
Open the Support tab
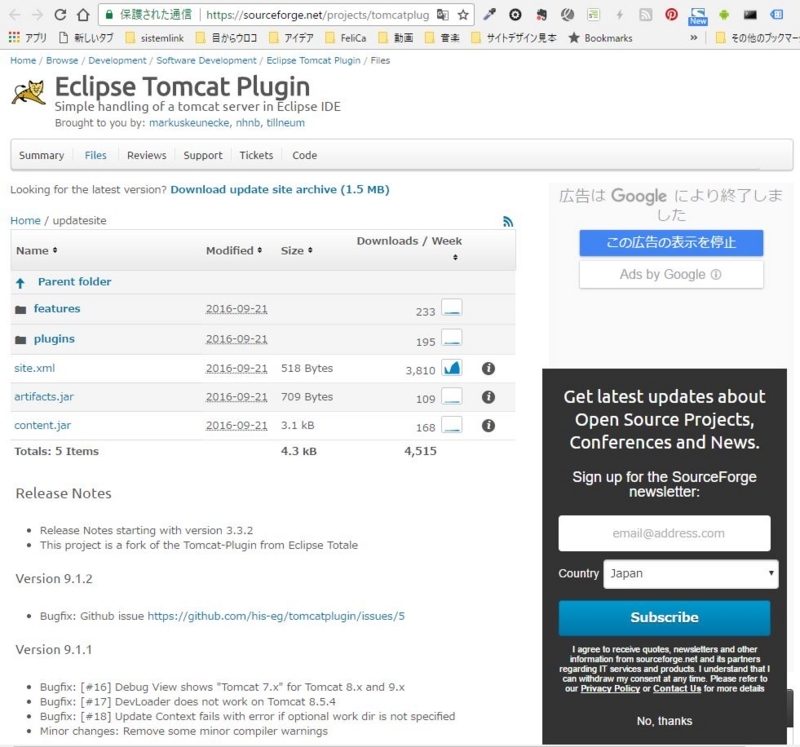[x=203, y=155]
